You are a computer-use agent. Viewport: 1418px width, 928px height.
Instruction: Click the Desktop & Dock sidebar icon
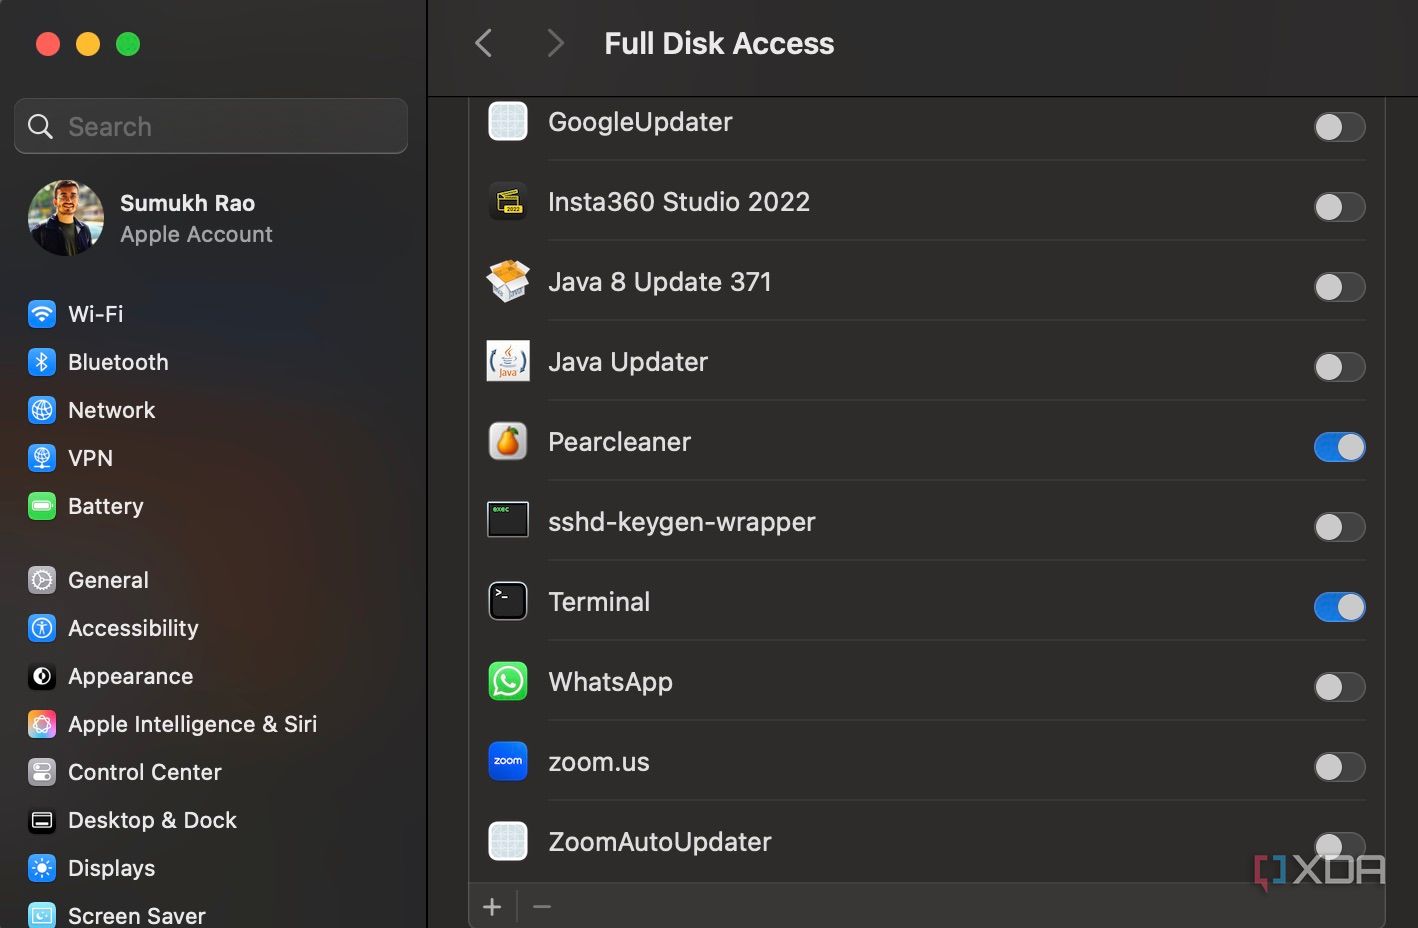click(x=42, y=820)
